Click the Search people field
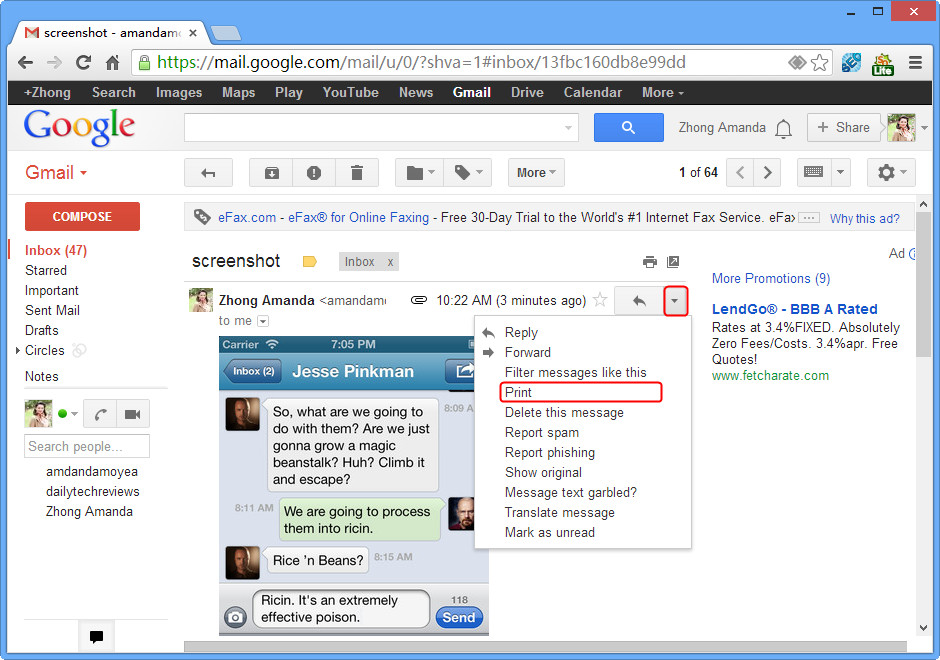 [x=87, y=447]
